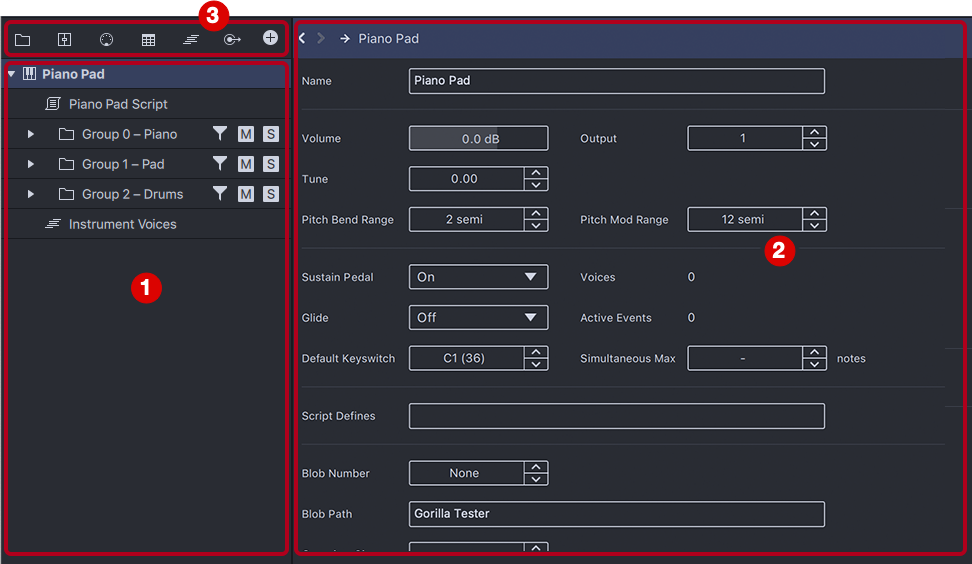Click the plus circle add button
972x564 pixels.
[x=270, y=38]
